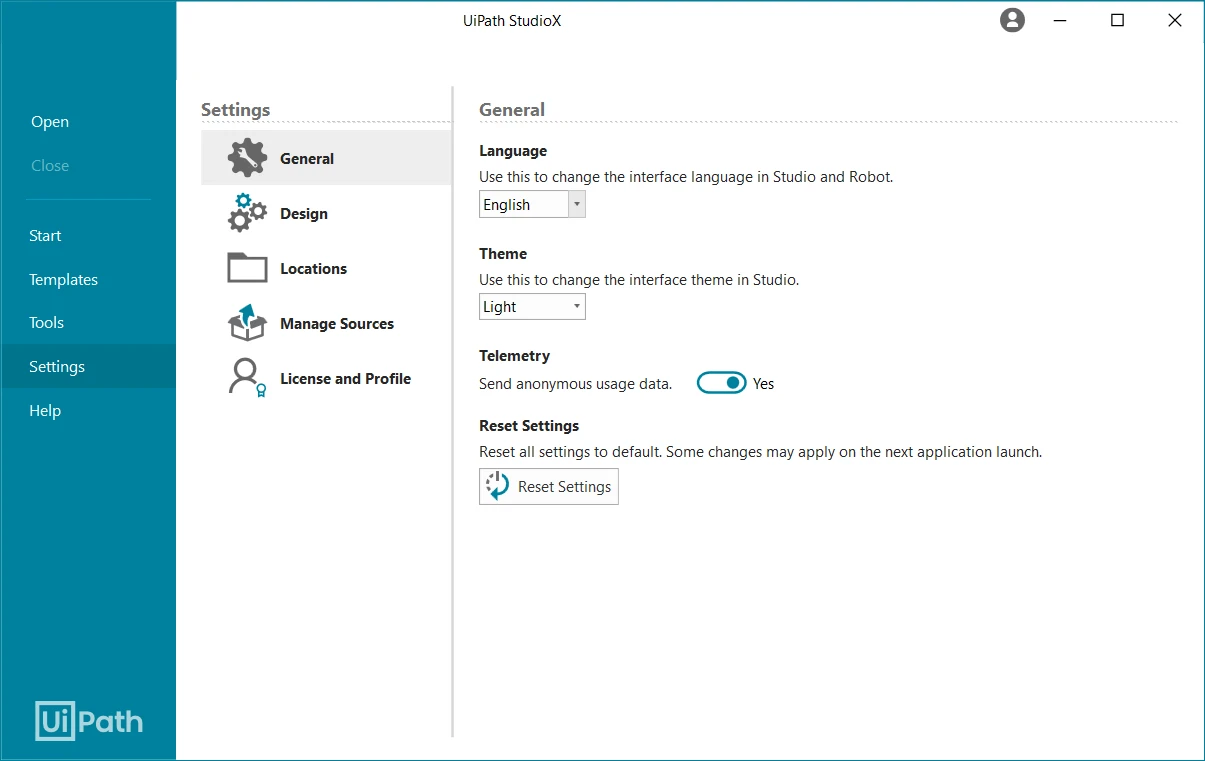Click the Manage Sources package icon
This screenshot has height=761, width=1205.
click(x=247, y=323)
